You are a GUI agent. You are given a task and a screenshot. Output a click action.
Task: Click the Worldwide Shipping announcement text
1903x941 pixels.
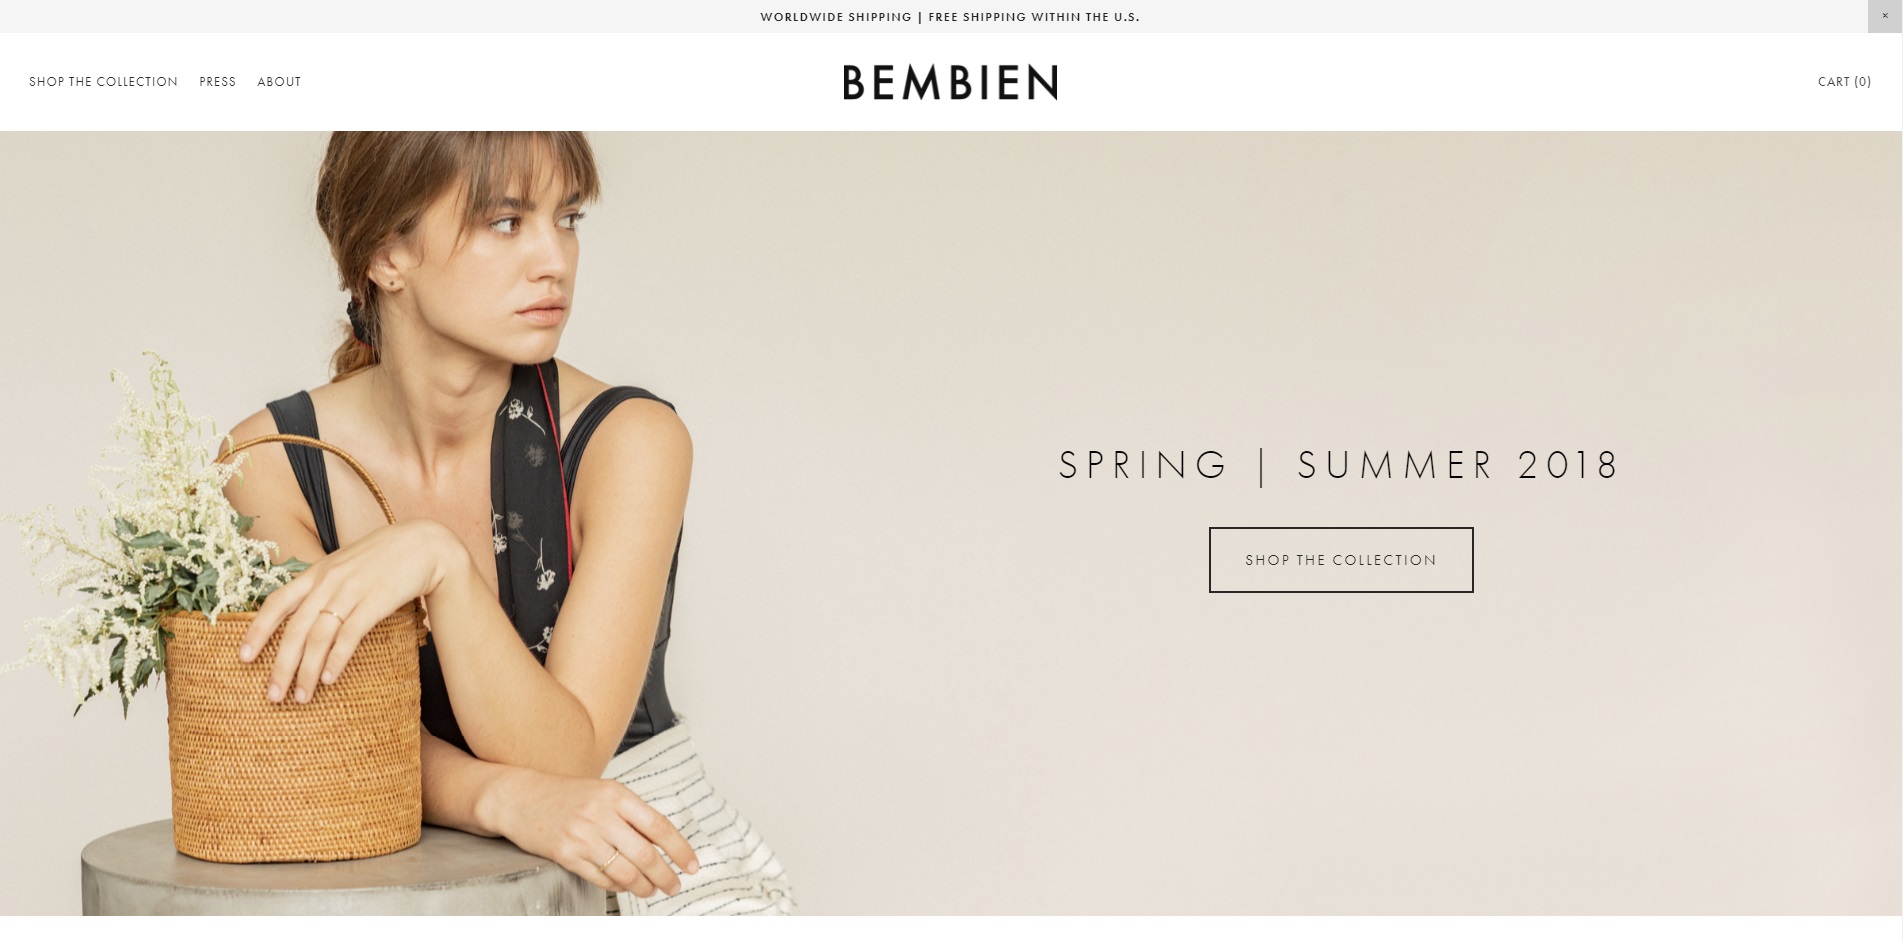[836, 17]
